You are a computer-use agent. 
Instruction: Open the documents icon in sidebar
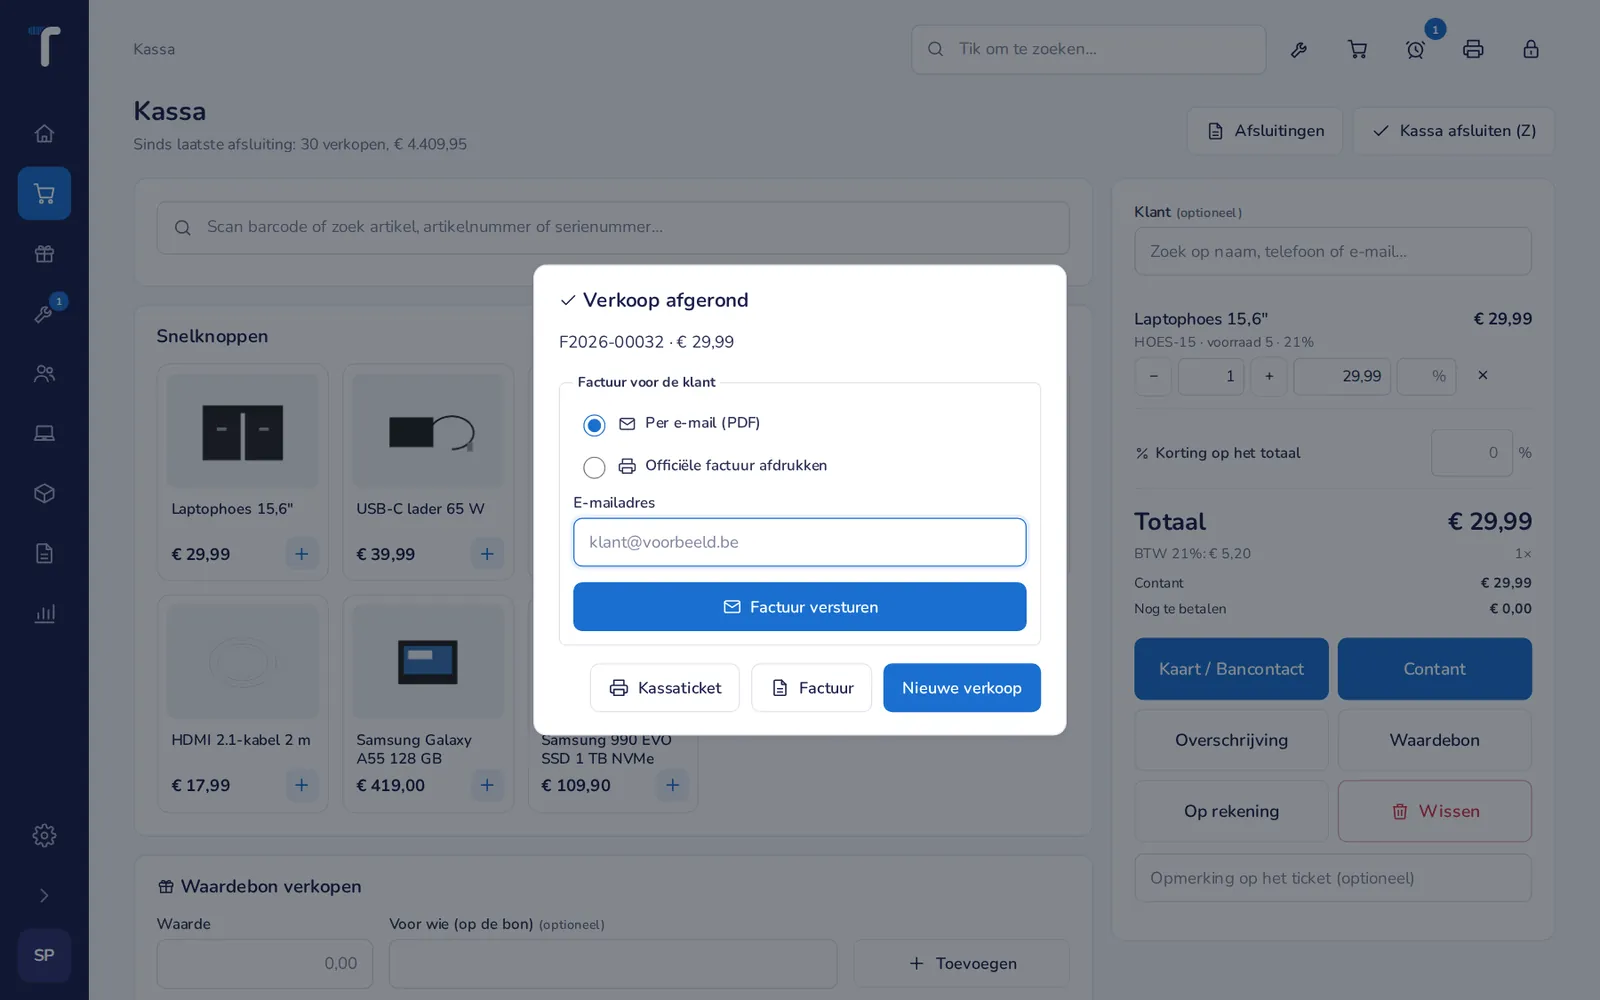tap(44, 553)
